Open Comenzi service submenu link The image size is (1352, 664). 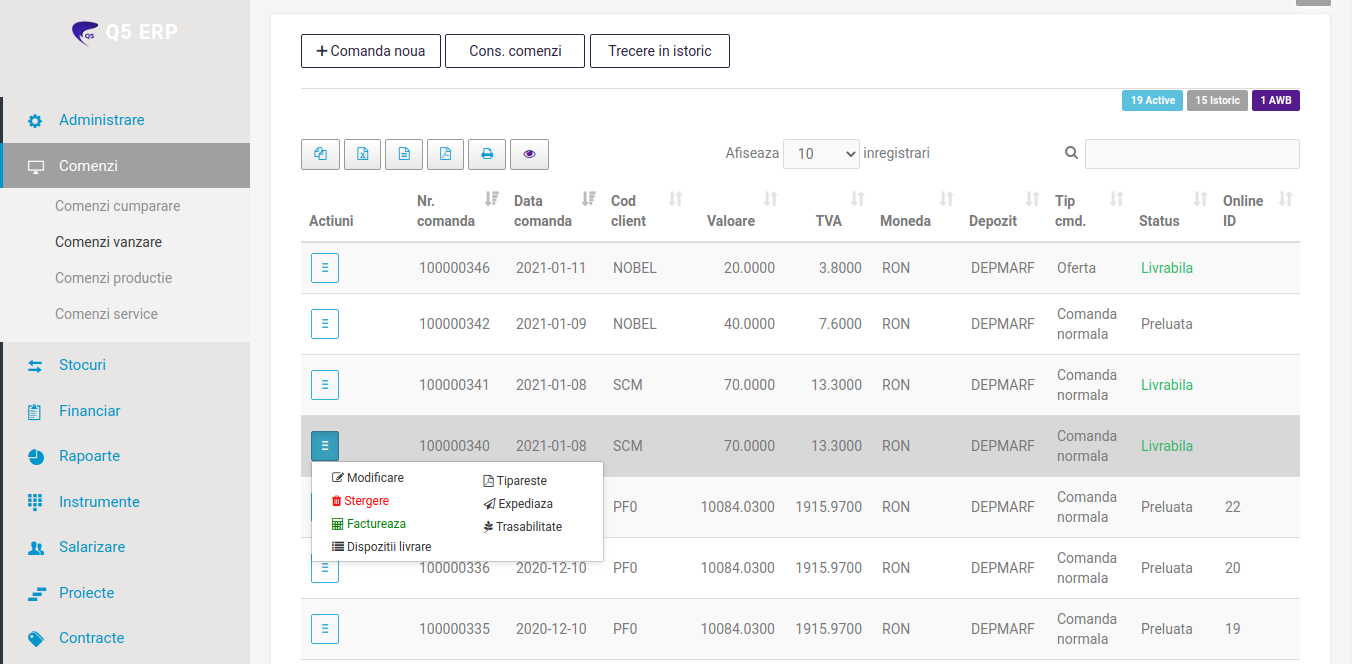(107, 314)
